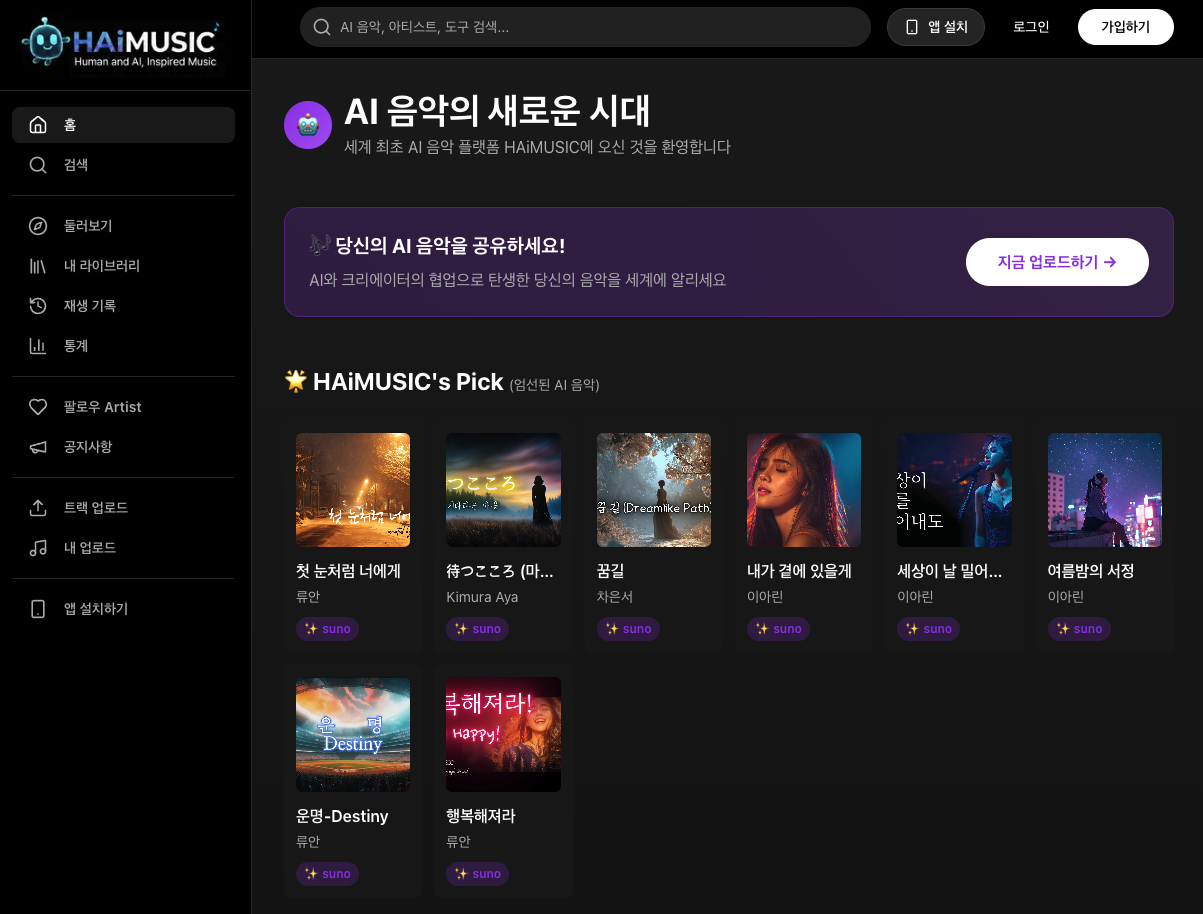This screenshot has width=1203, height=914.
Task: Open 내 라이브러리 via the library icon
Action: coord(38,265)
